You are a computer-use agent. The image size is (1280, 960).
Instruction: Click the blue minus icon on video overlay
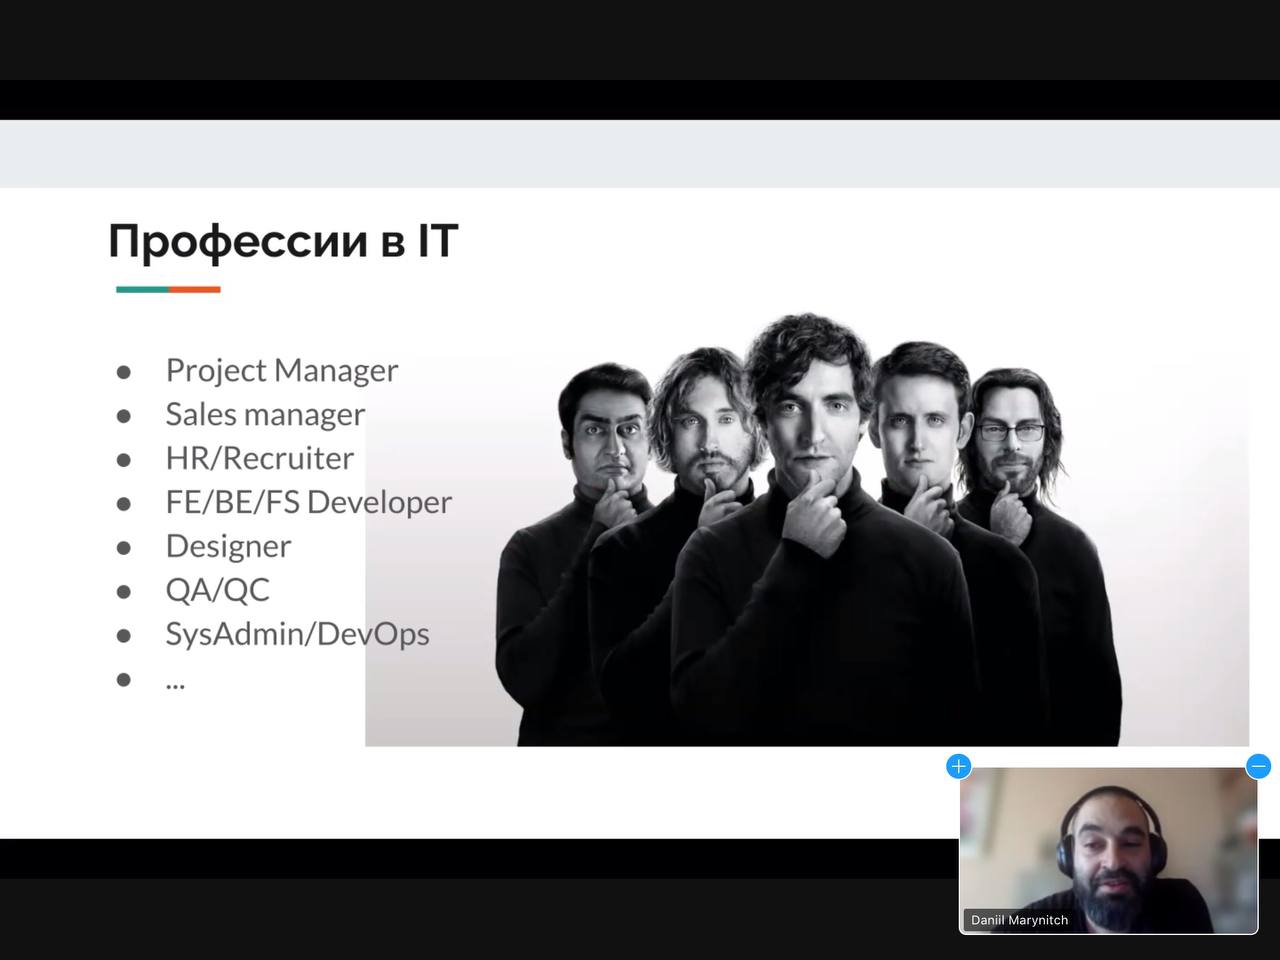point(1258,766)
